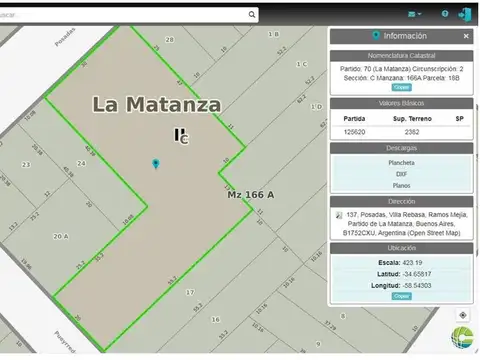The height and width of the screenshot is (360, 480).
Task: Click the search magnifier icon
Action: [x=252, y=14]
